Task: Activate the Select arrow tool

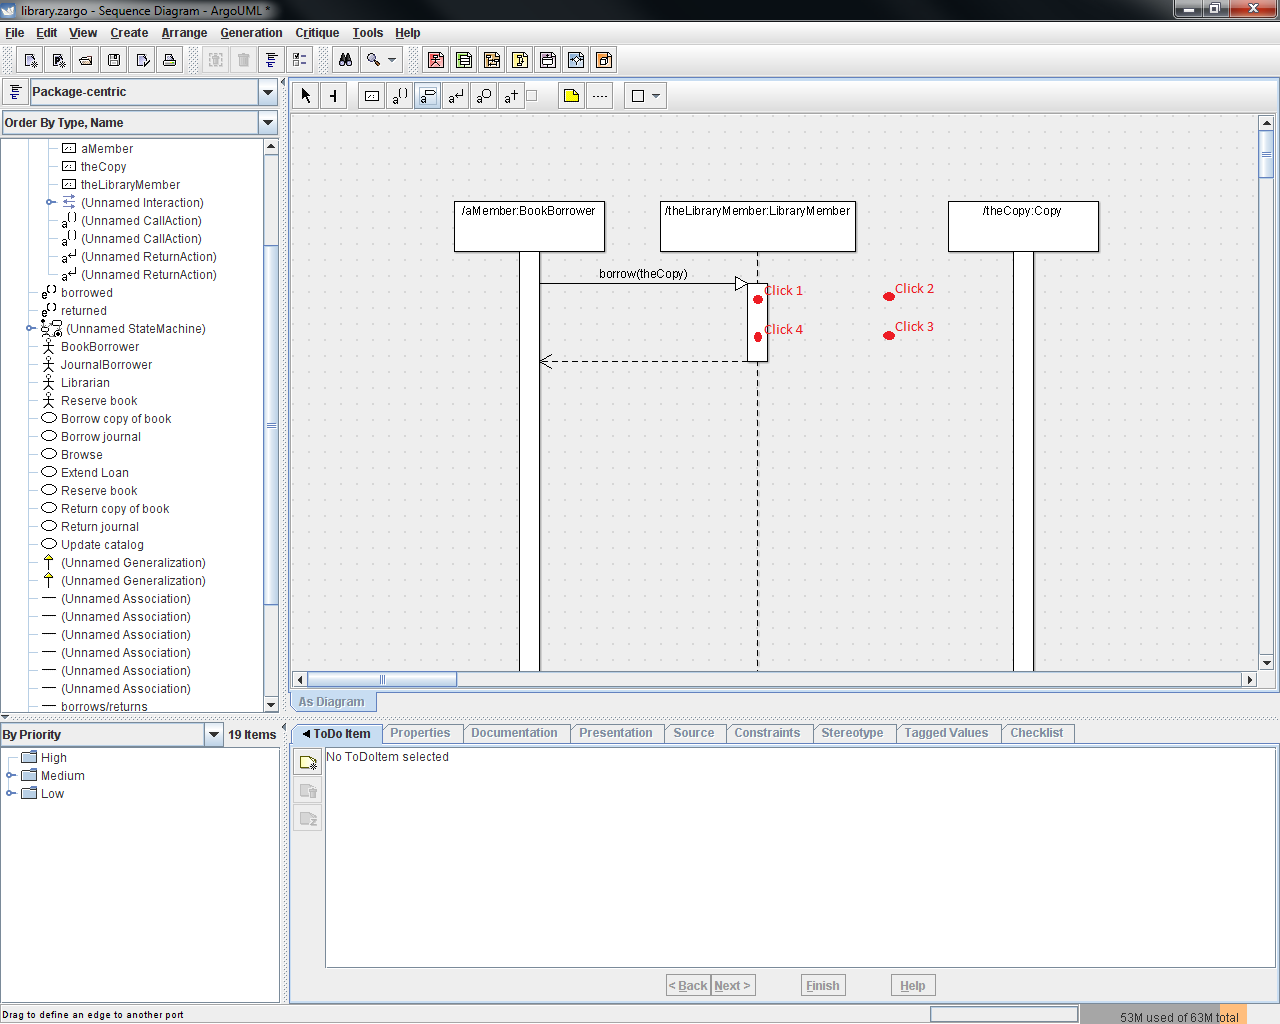Action: click(306, 96)
